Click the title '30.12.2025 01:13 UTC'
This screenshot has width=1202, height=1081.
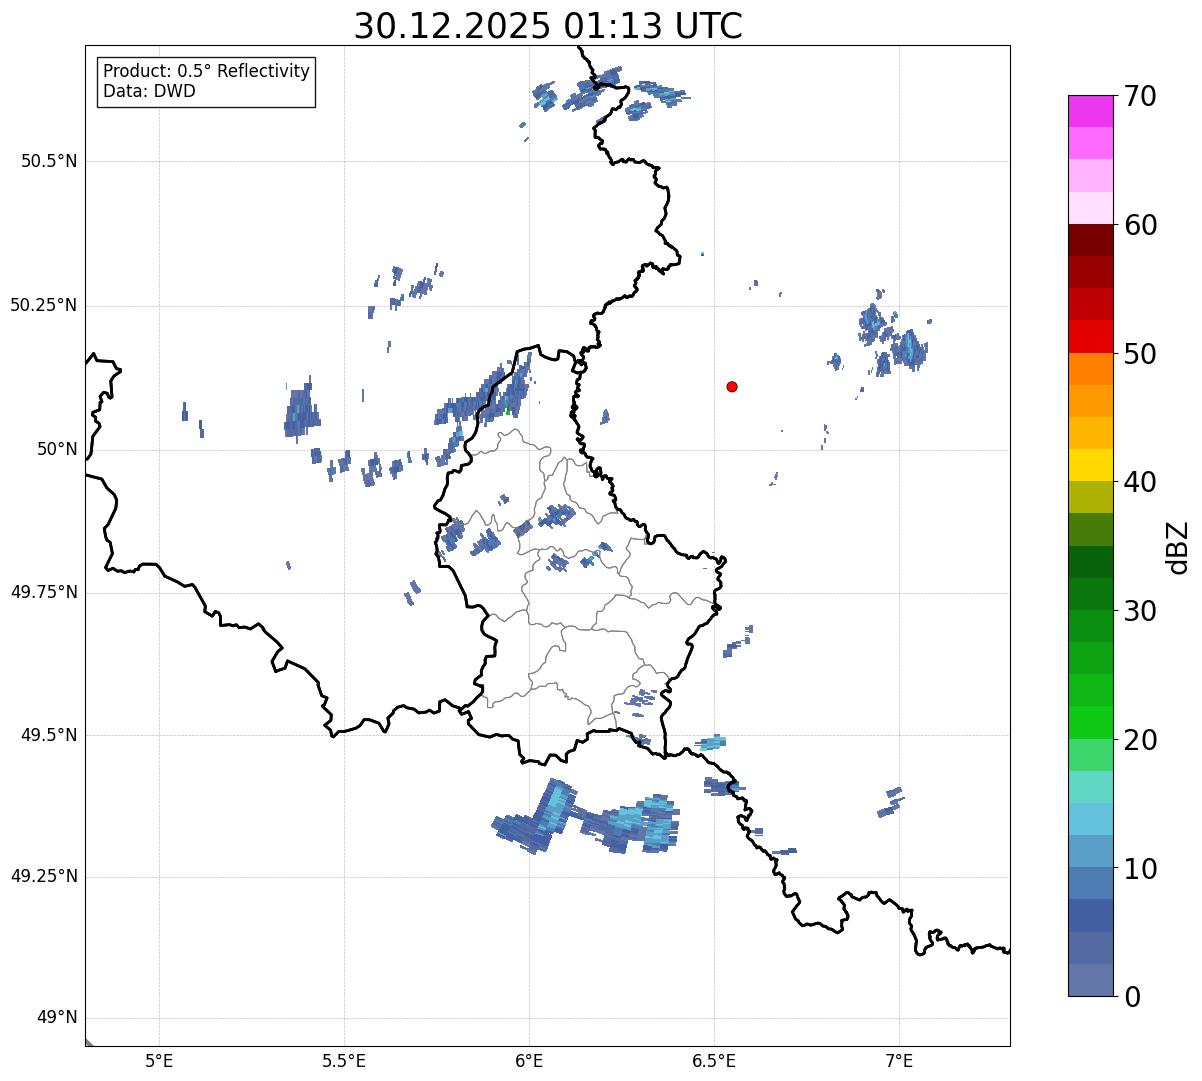[x=548, y=26]
